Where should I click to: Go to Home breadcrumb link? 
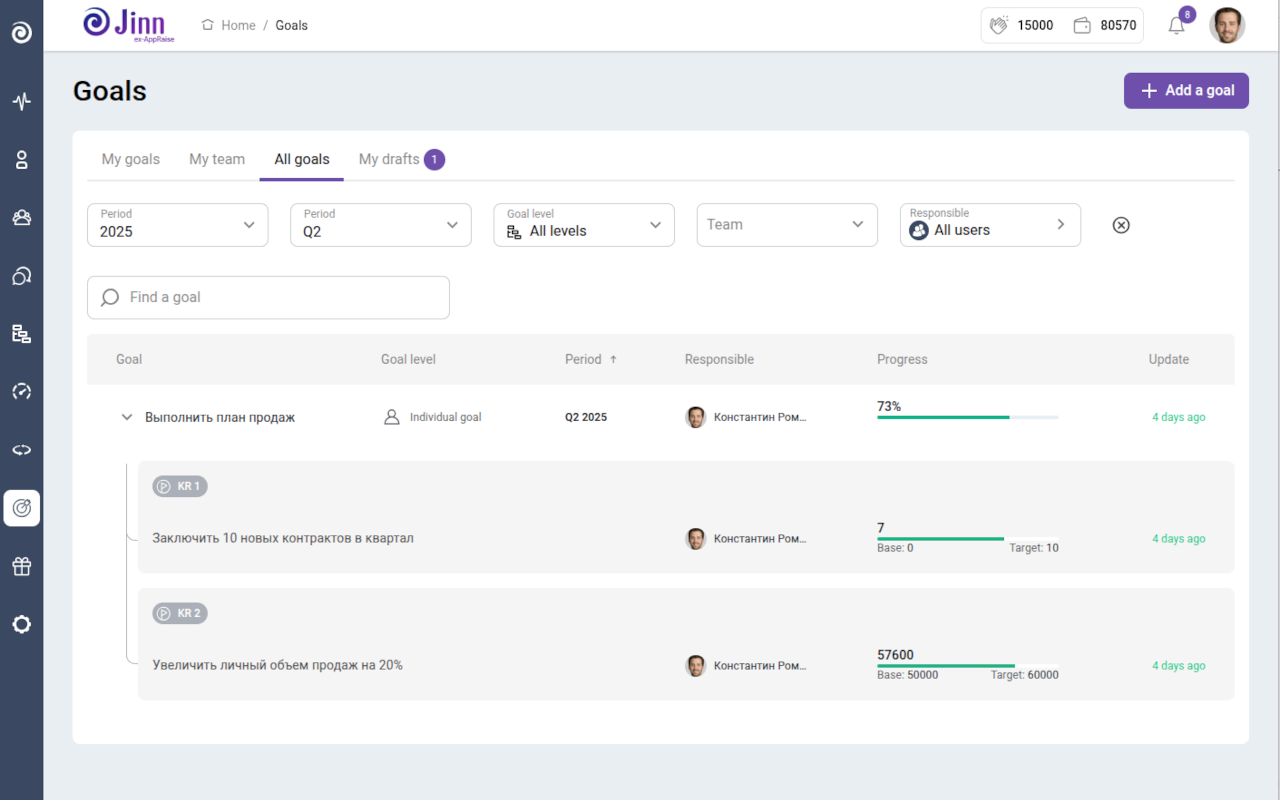(x=238, y=25)
